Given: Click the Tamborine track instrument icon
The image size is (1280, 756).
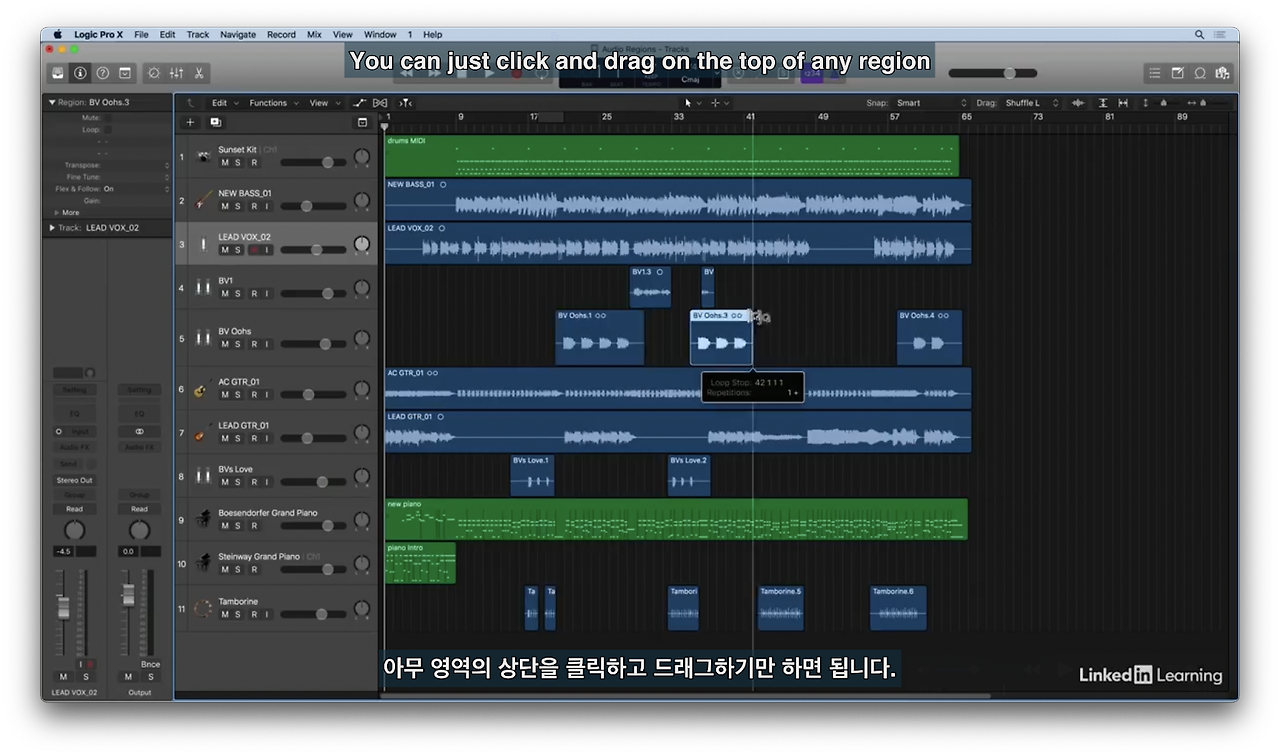Looking at the screenshot, I should (204, 608).
